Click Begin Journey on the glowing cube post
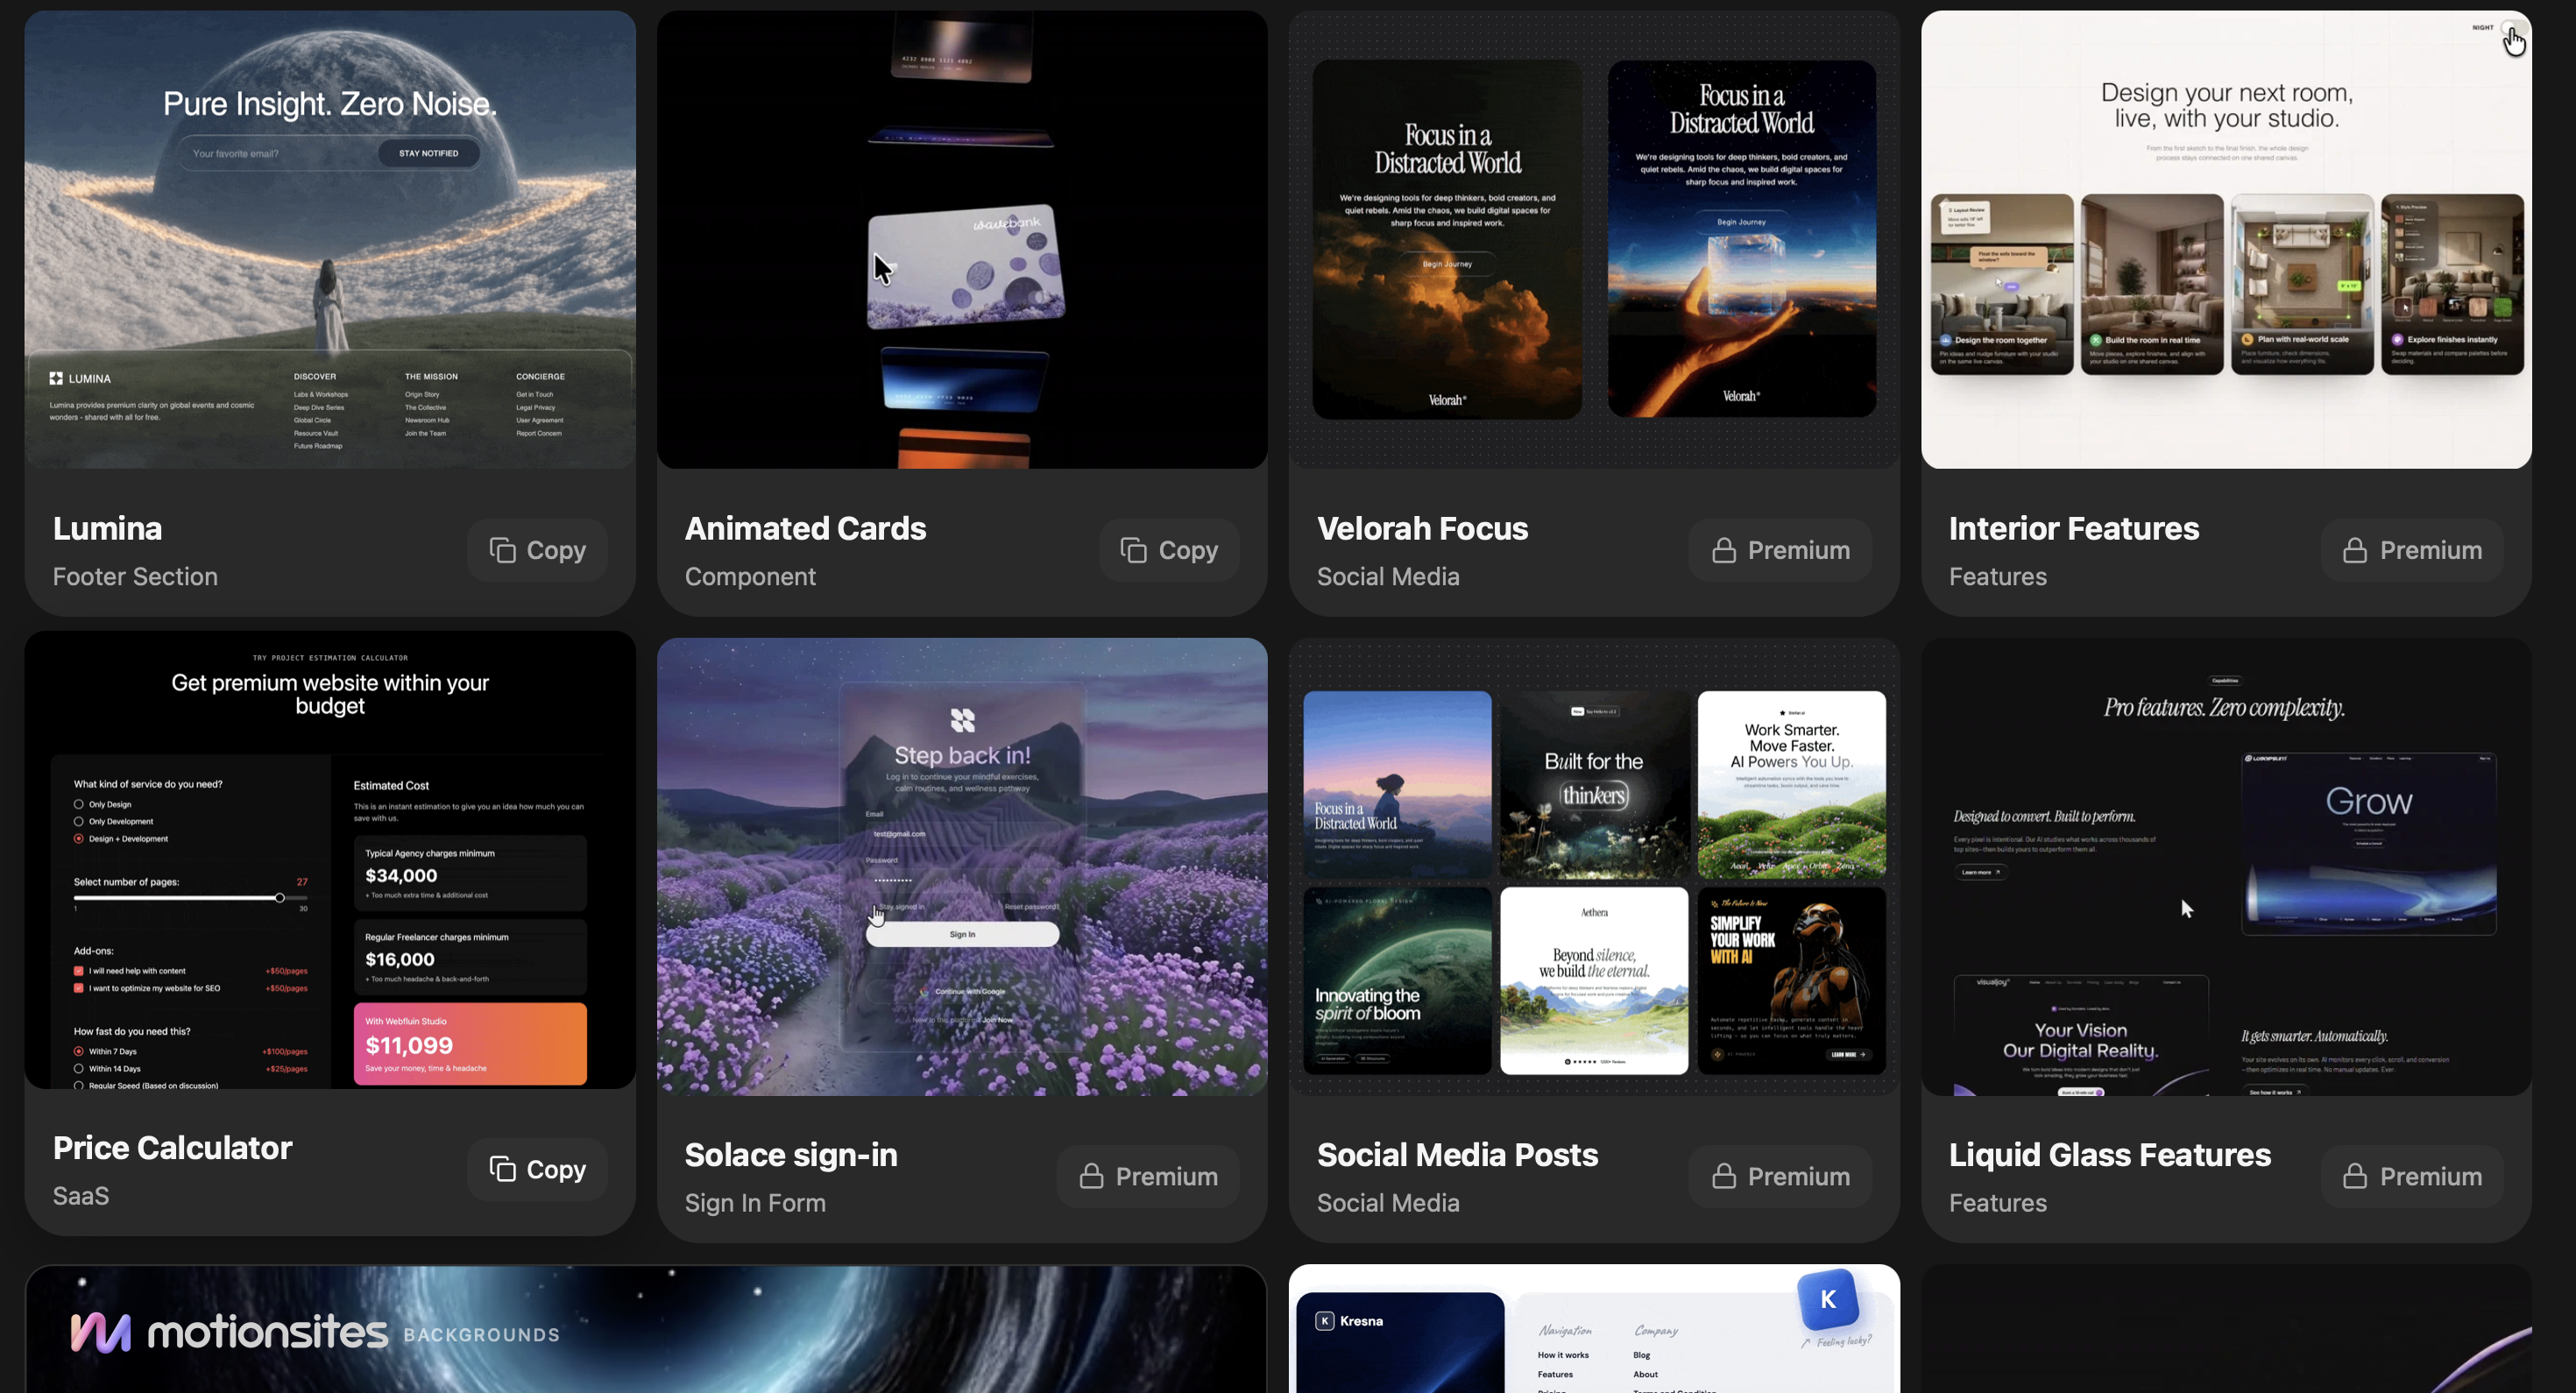 tap(1741, 222)
